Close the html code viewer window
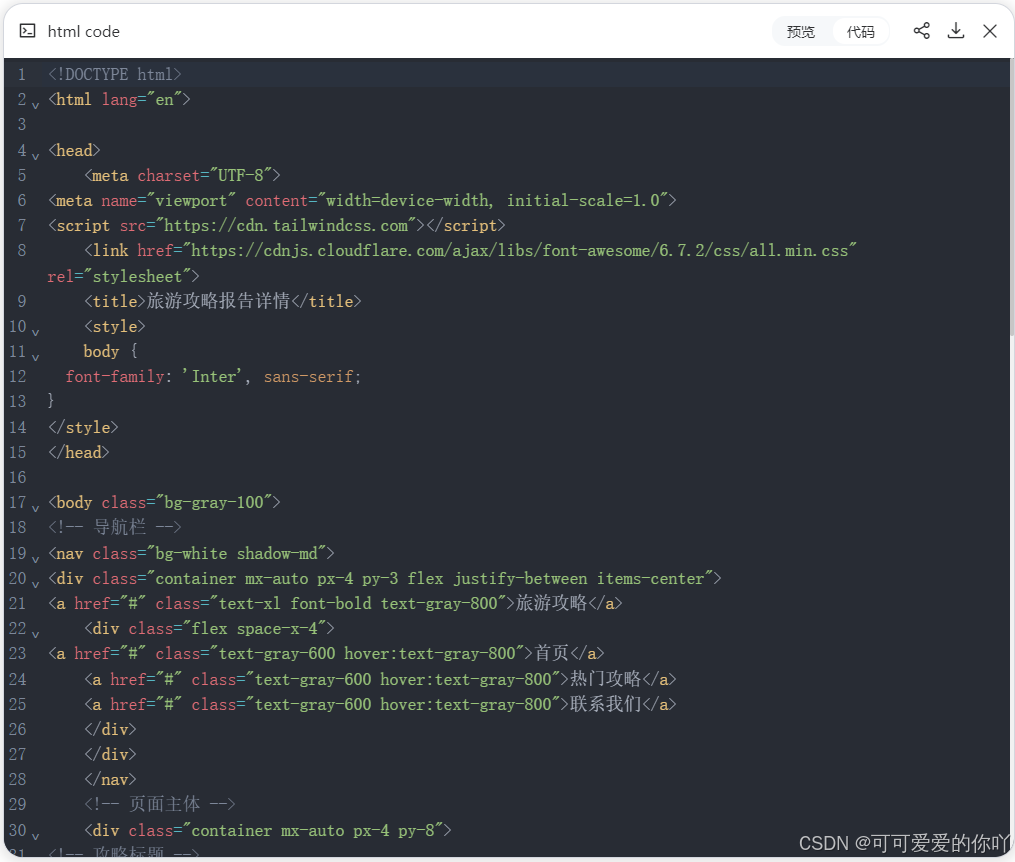This screenshot has width=1015, height=862. tap(990, 31)
